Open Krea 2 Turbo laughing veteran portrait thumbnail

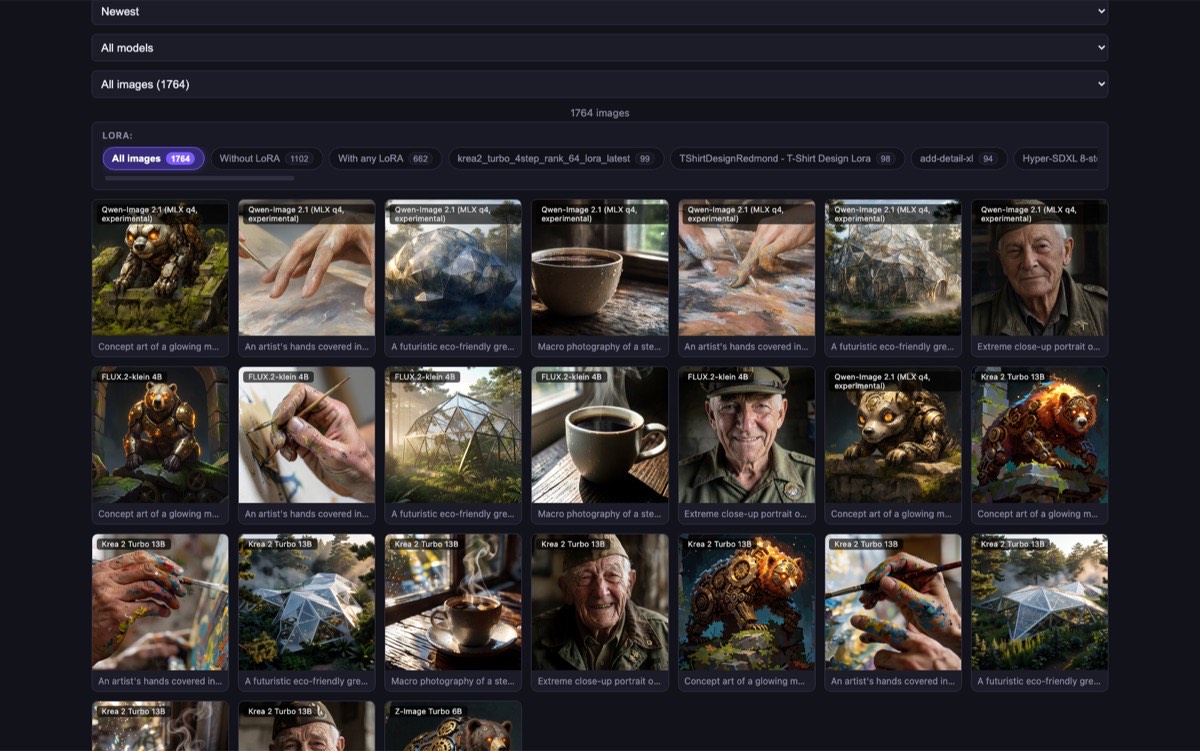600,602
